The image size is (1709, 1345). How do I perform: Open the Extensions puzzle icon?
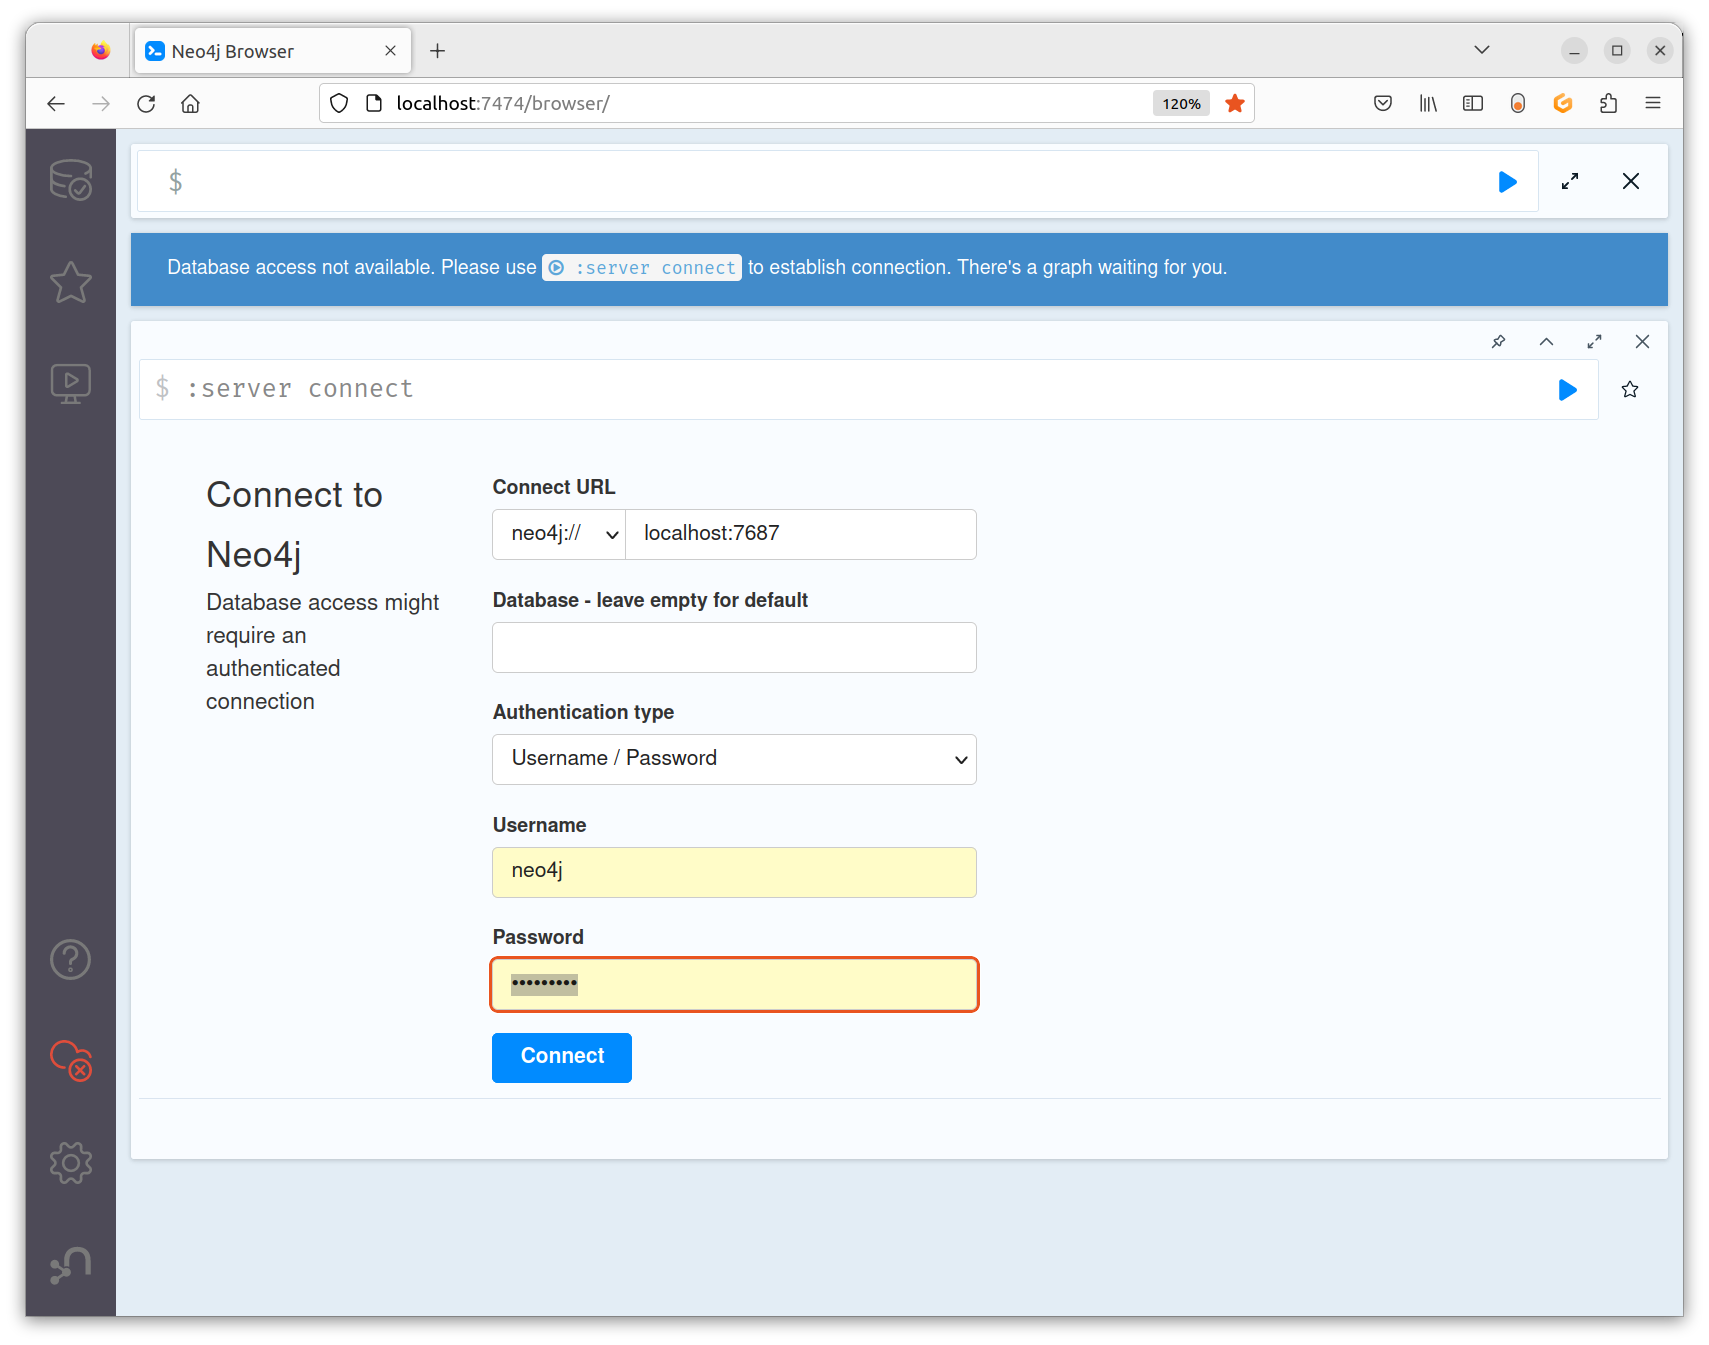(x=1608, y=103)
